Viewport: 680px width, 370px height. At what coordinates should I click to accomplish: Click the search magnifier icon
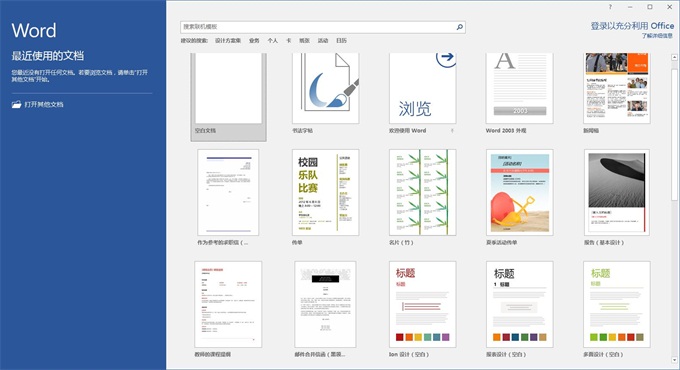pyautogui.click(x=460, y=27)
